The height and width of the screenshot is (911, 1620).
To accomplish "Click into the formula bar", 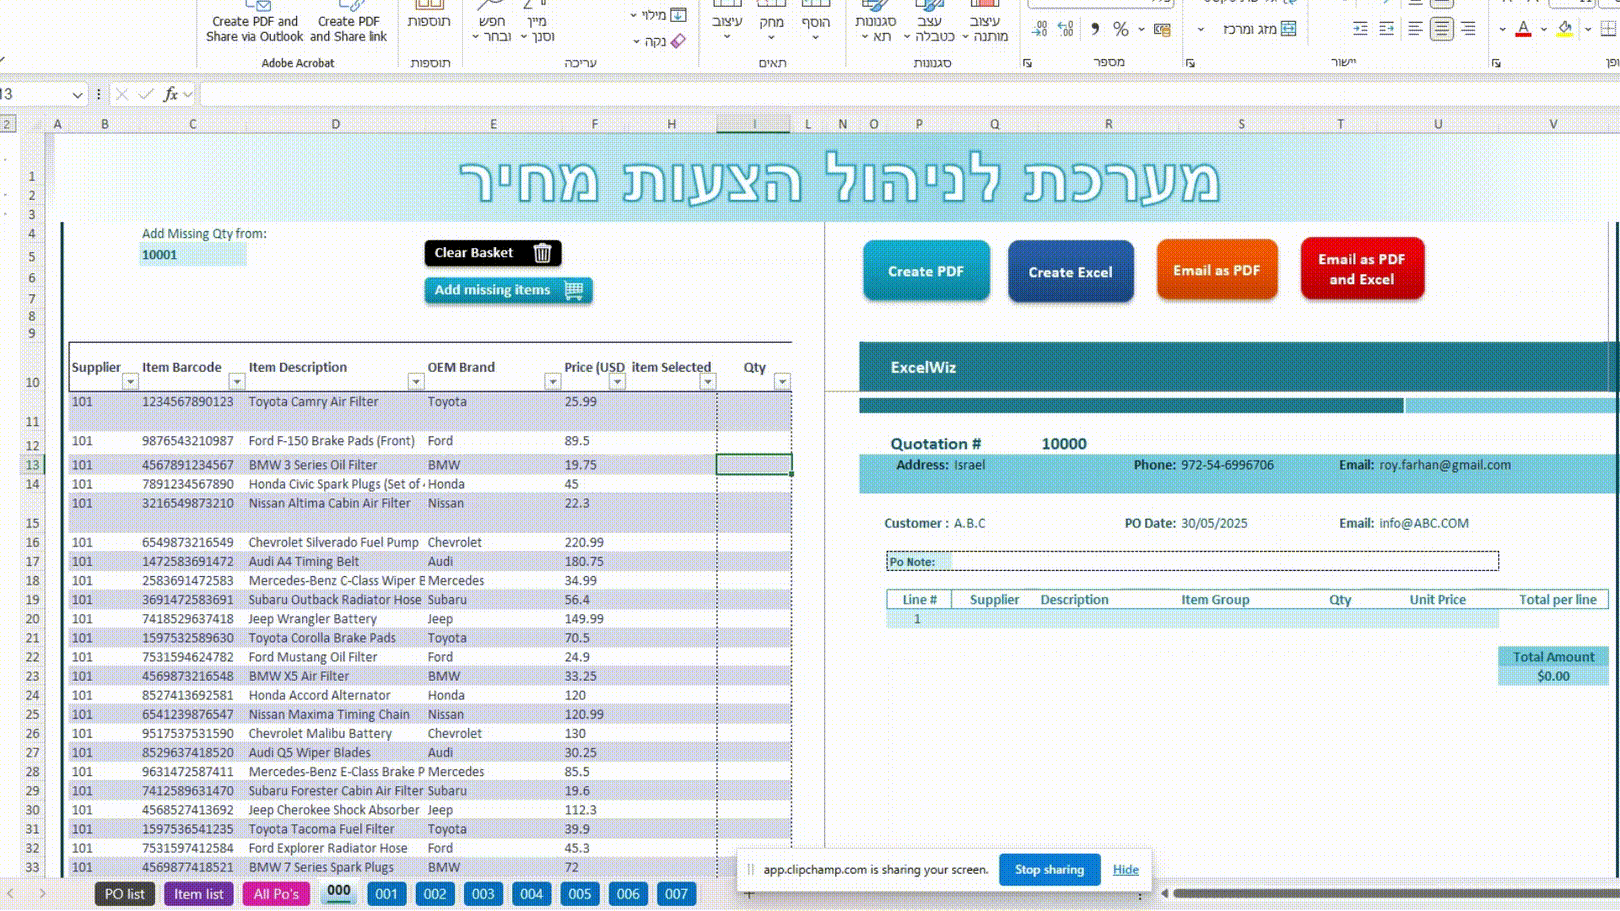I will [908, 94].
